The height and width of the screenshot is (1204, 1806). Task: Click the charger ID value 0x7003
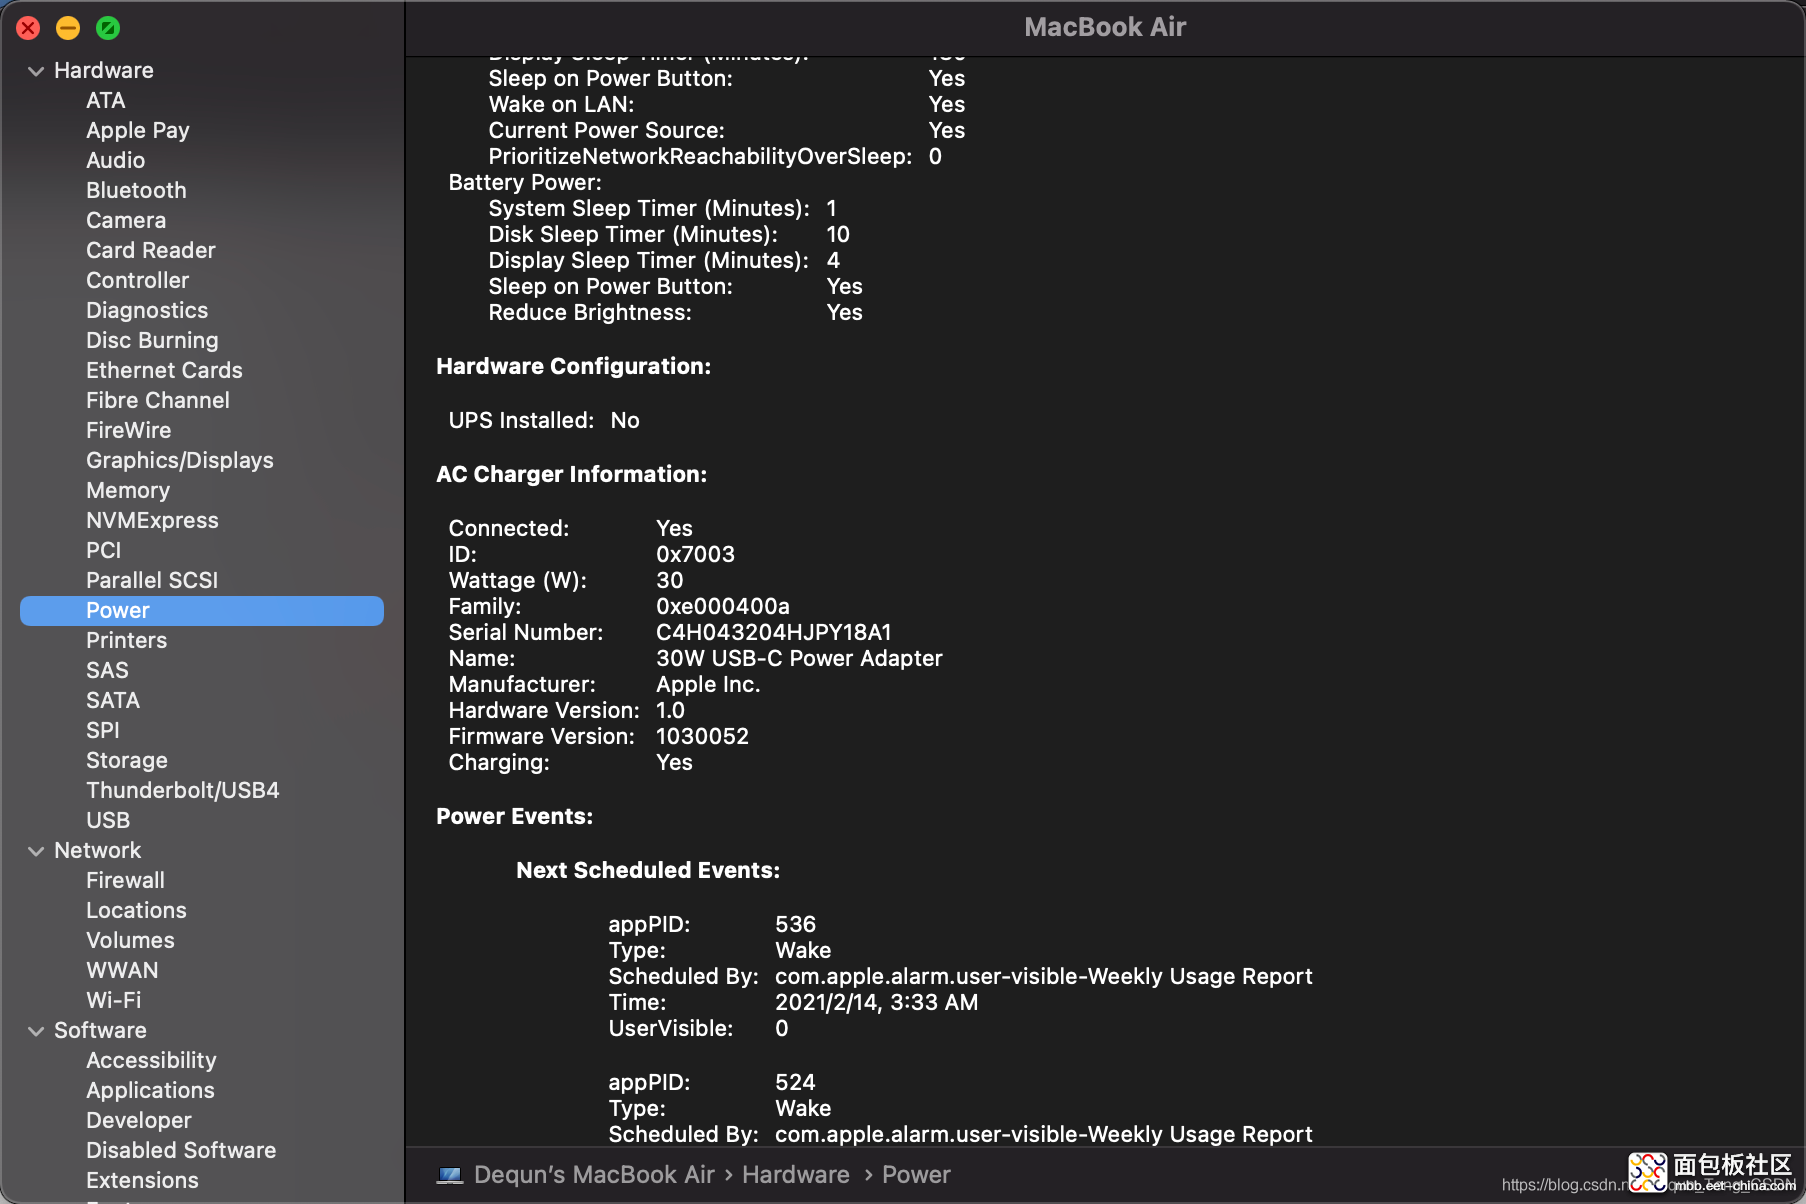(695, 555)
